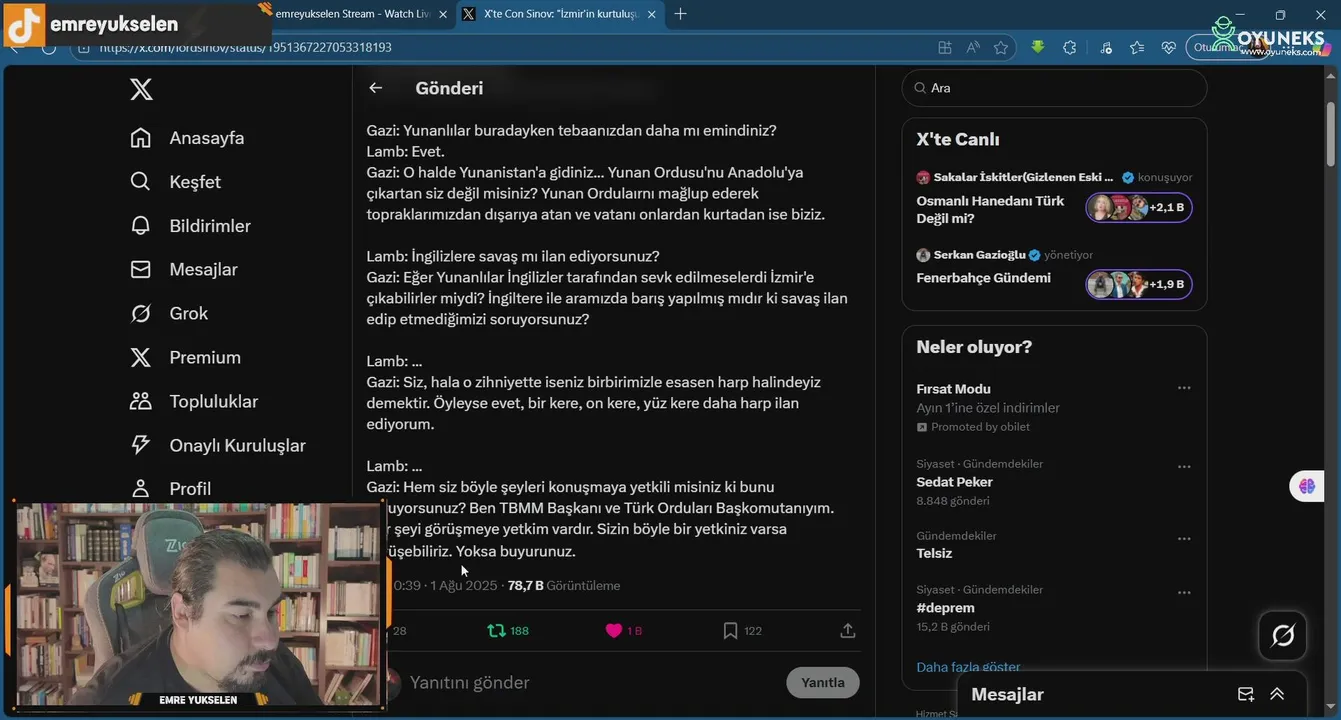The height and width of the screenshot is (720, 1341).
Task: Open Grok in the sidebar
Action: [169, 313]
